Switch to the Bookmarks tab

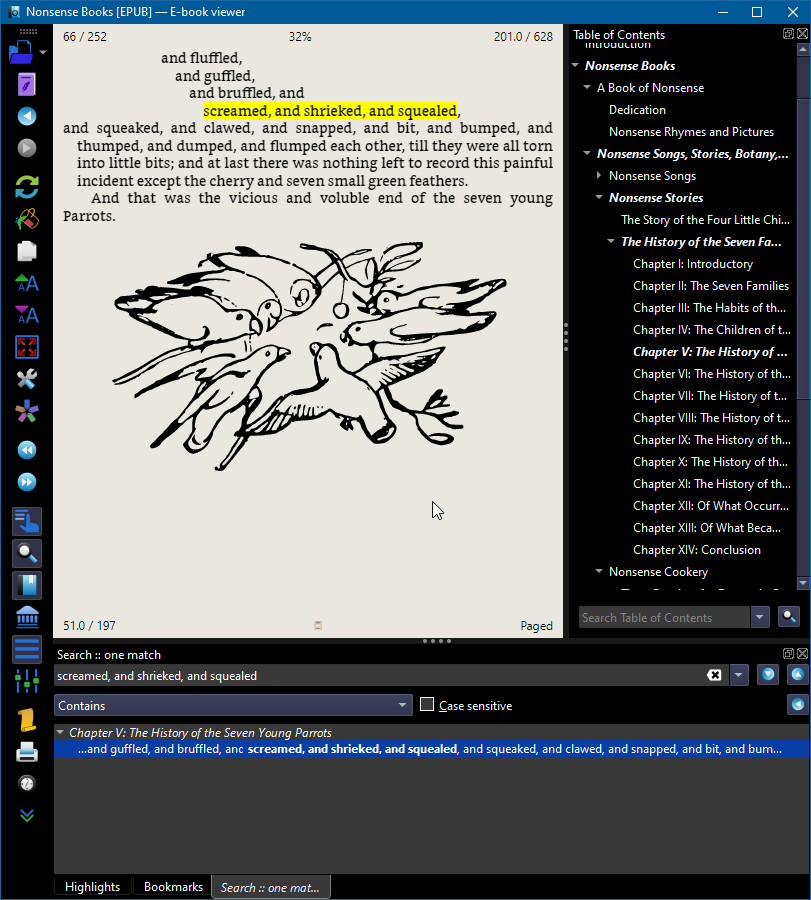tap(173, 887)
